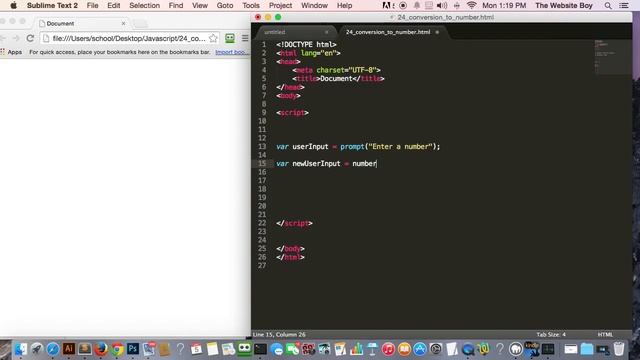This screenshot has height=360, width=640.
Task: Open the notifications bell in menu bar
Action: point(416,5)
